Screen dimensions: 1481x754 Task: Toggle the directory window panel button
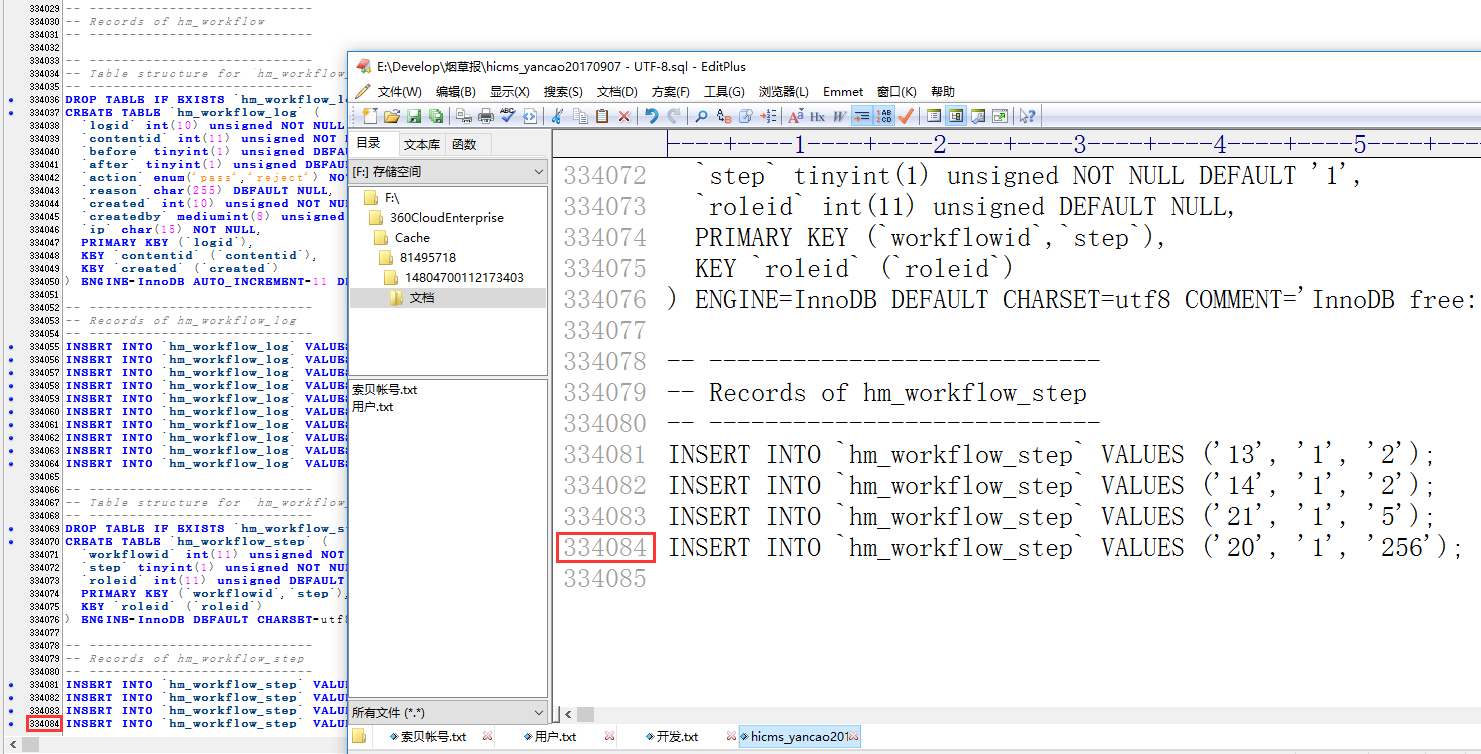955,117
